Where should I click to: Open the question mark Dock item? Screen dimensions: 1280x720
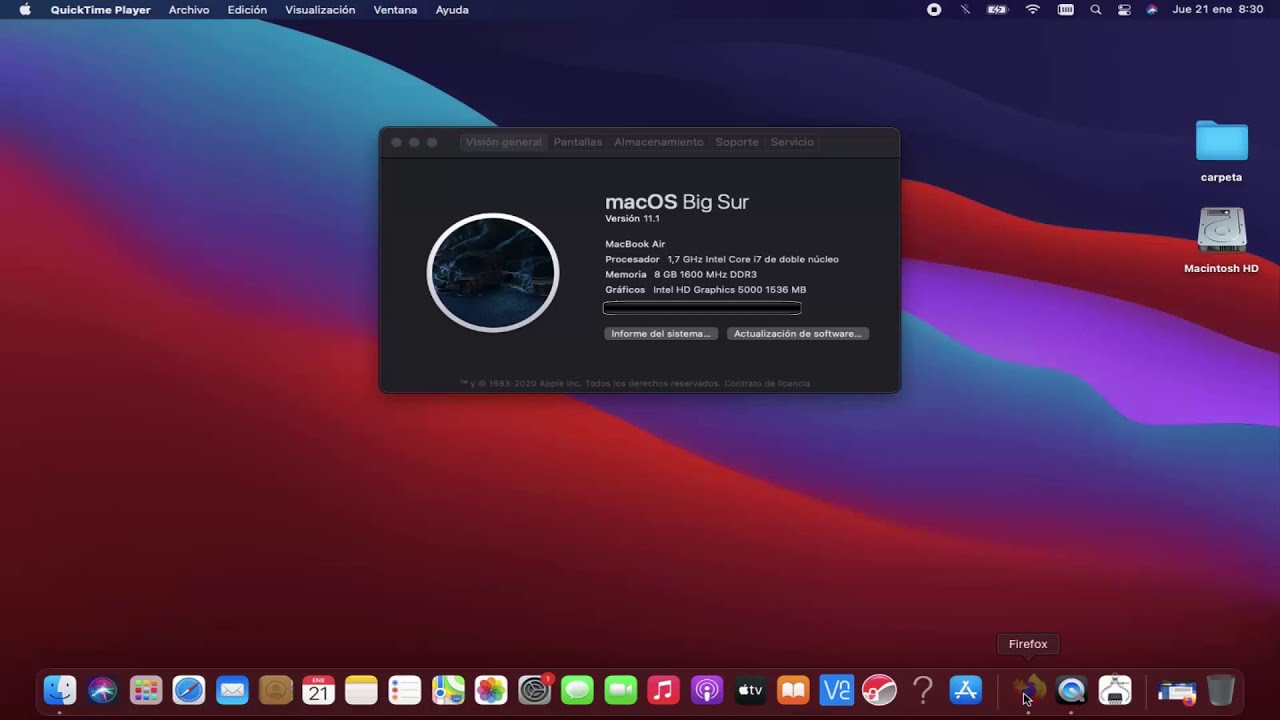pos(923,690)
